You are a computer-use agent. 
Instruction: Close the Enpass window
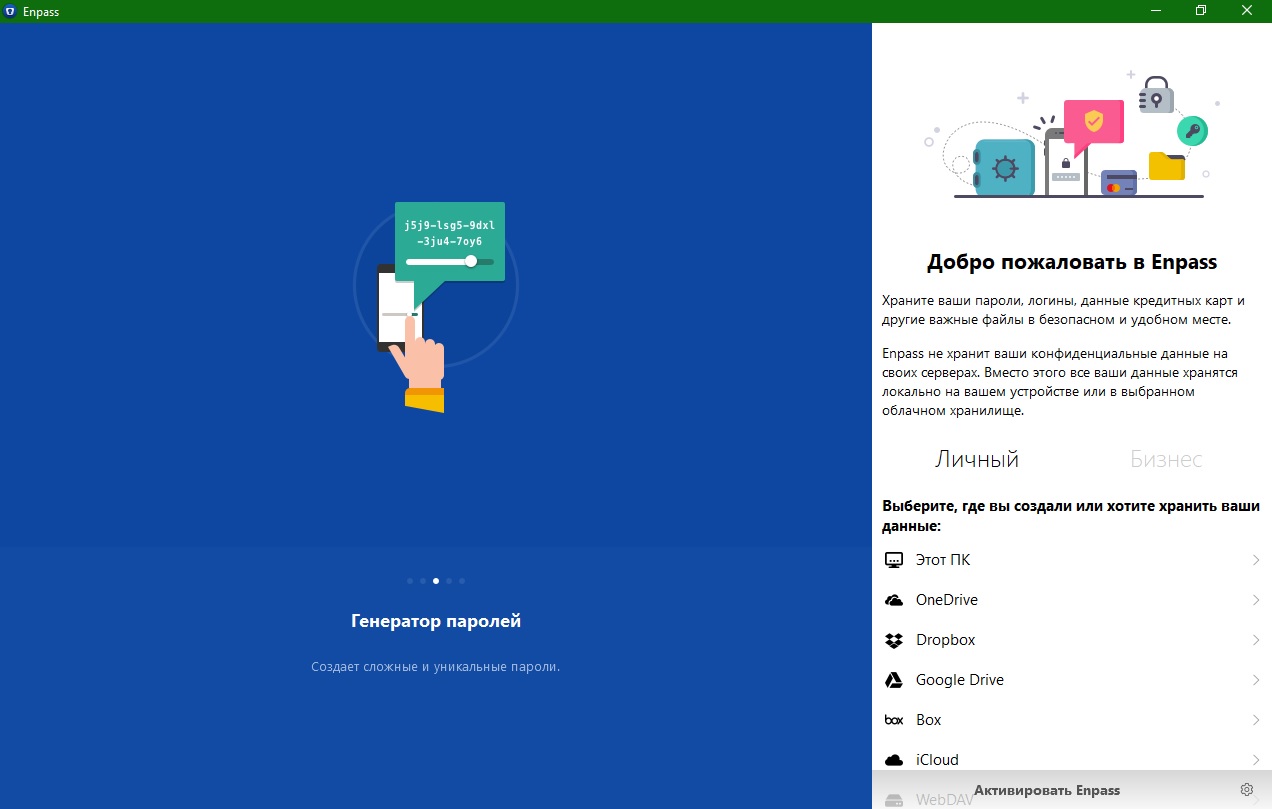[x=1248, y=11]
